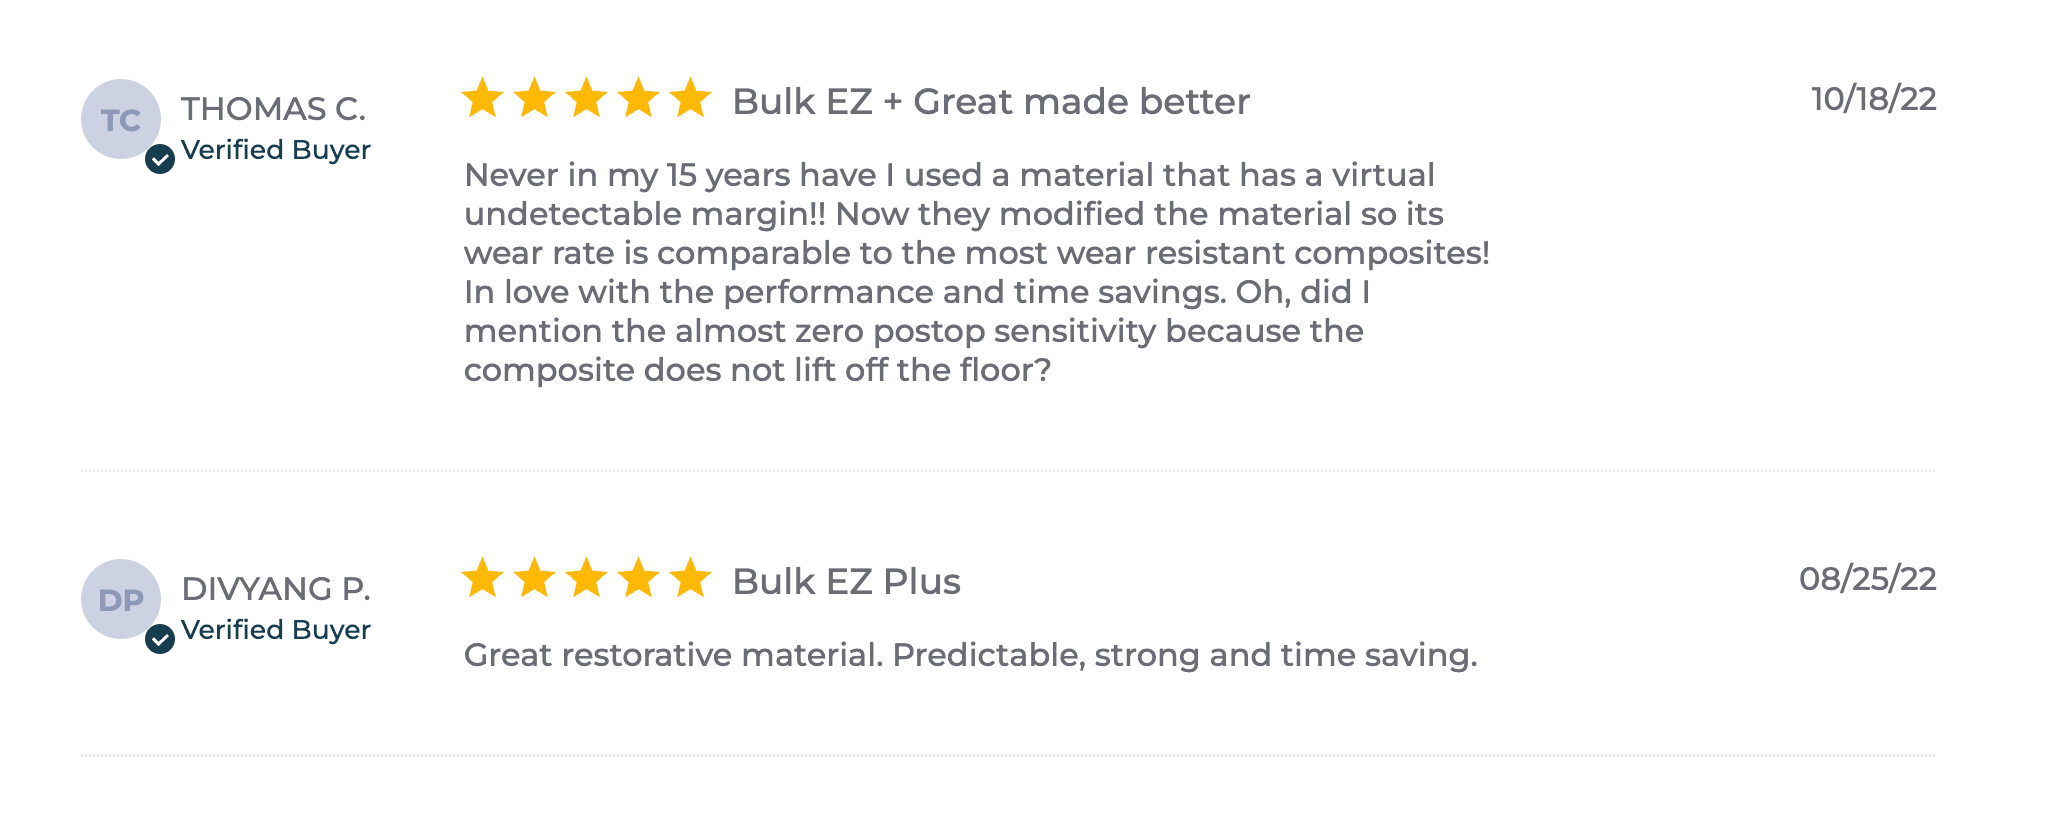Click the review date 08/25/22
The image size is (2048, 824).
pyautogui.click(x=1868, y=579)
